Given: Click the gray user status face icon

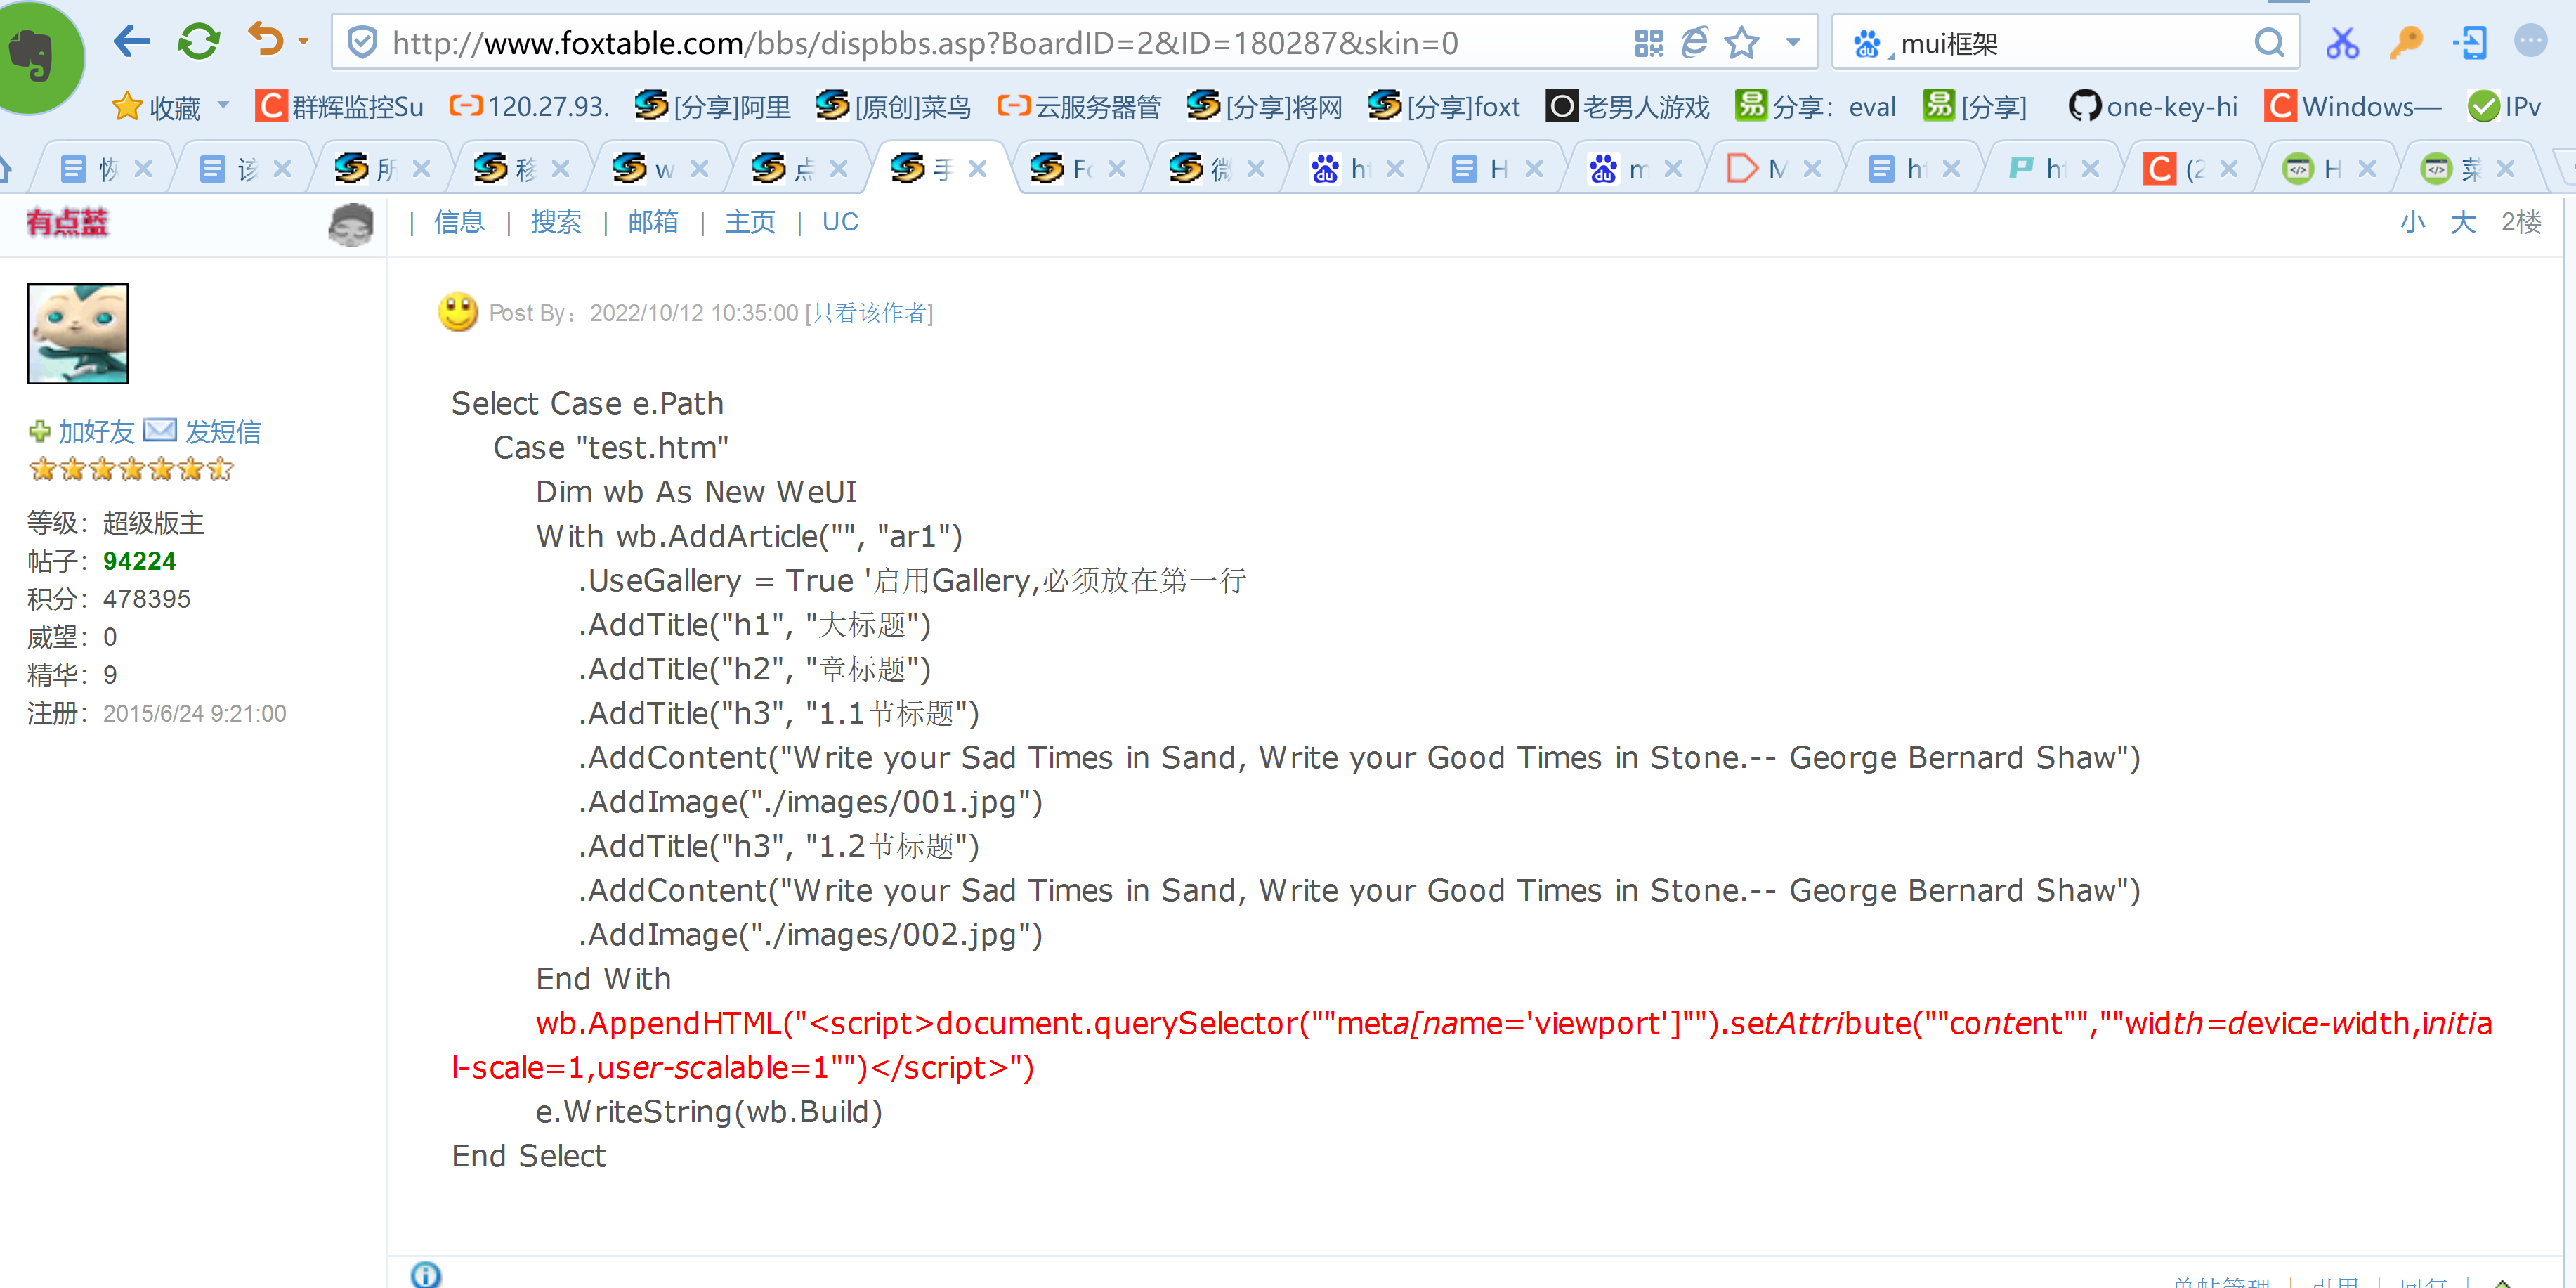Looking at the screenshot, I should coord(350,224).
